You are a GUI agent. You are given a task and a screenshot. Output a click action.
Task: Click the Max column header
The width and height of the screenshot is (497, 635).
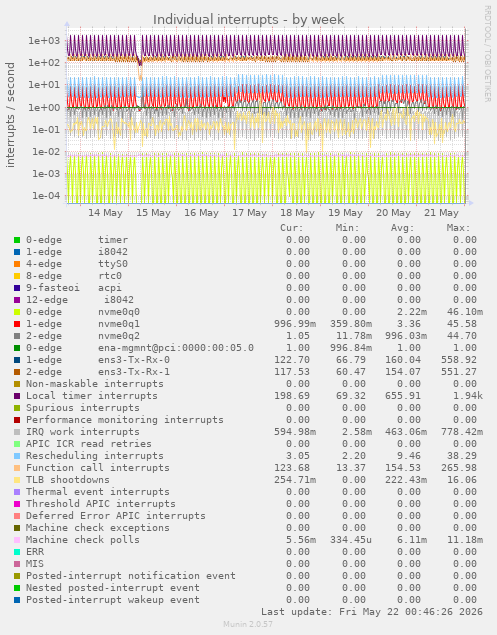[x=458, y=228]
